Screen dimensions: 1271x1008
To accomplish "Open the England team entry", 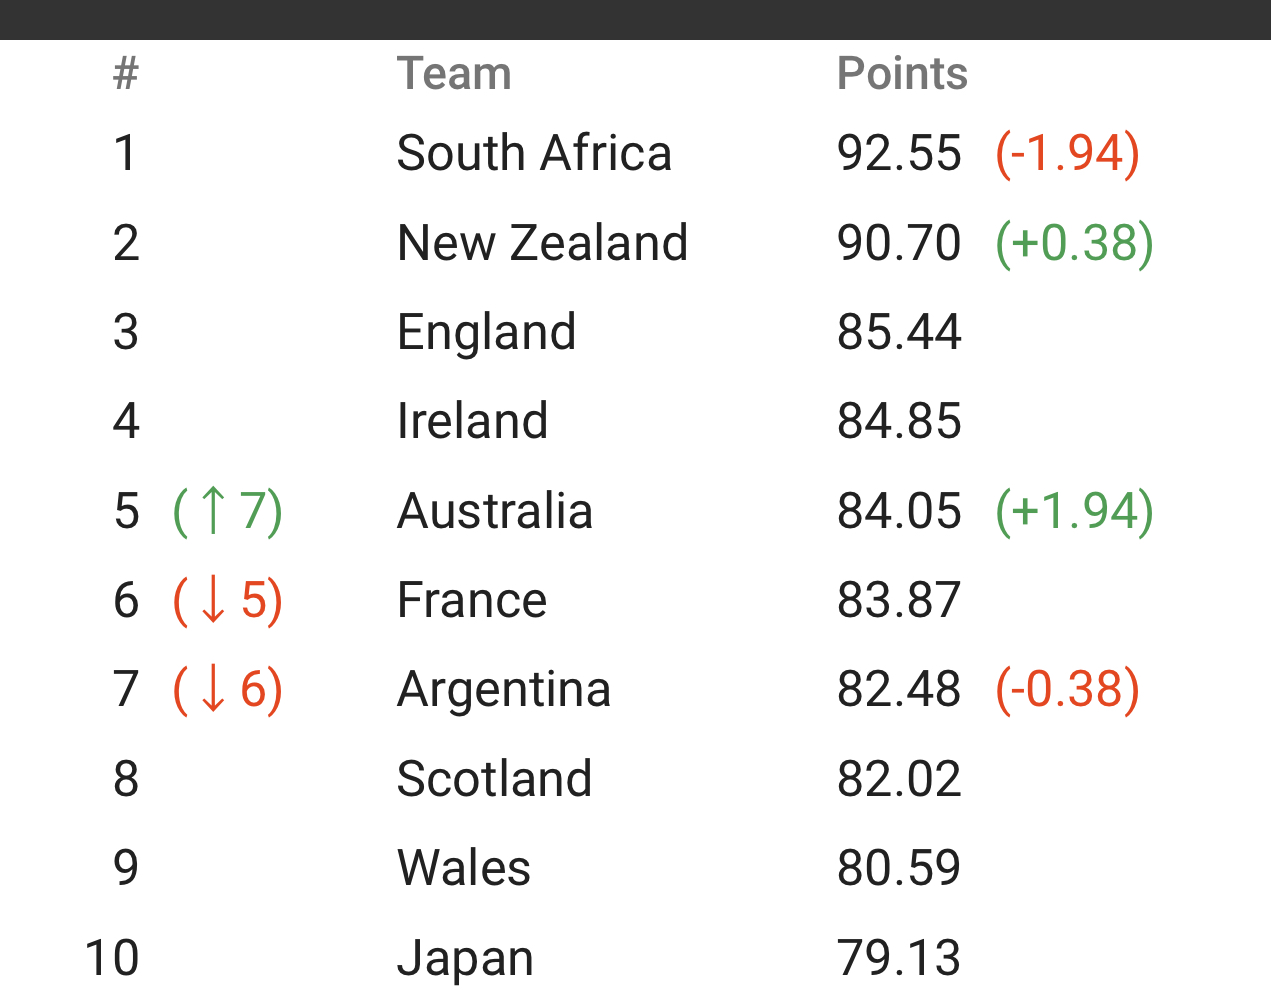I will click(x=487, y=332).
